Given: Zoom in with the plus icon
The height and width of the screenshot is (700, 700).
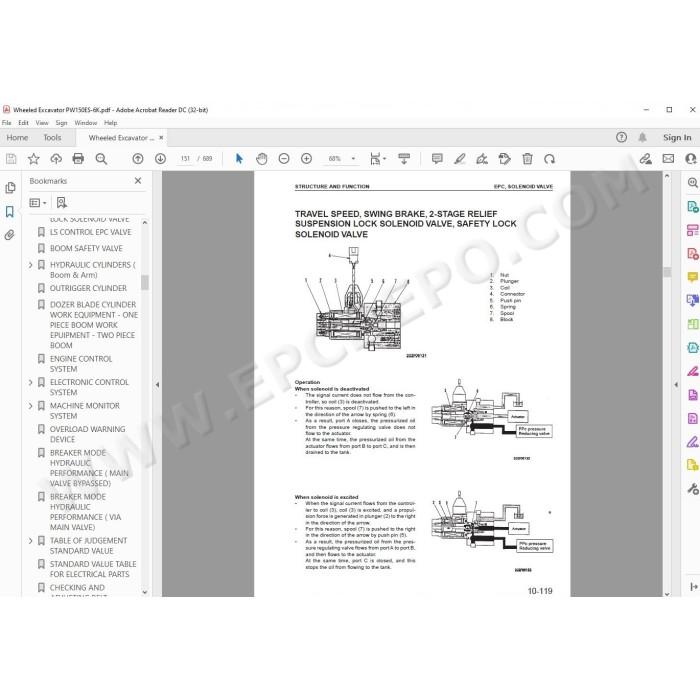Looking at the screenshot, I should pyautogui.click(x=306, y=158).
